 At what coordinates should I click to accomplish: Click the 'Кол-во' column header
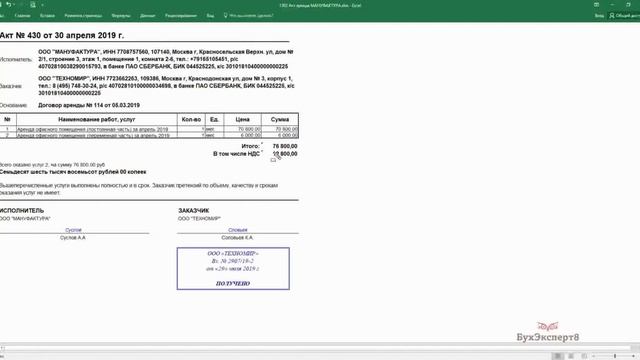[x=191, y=120]
